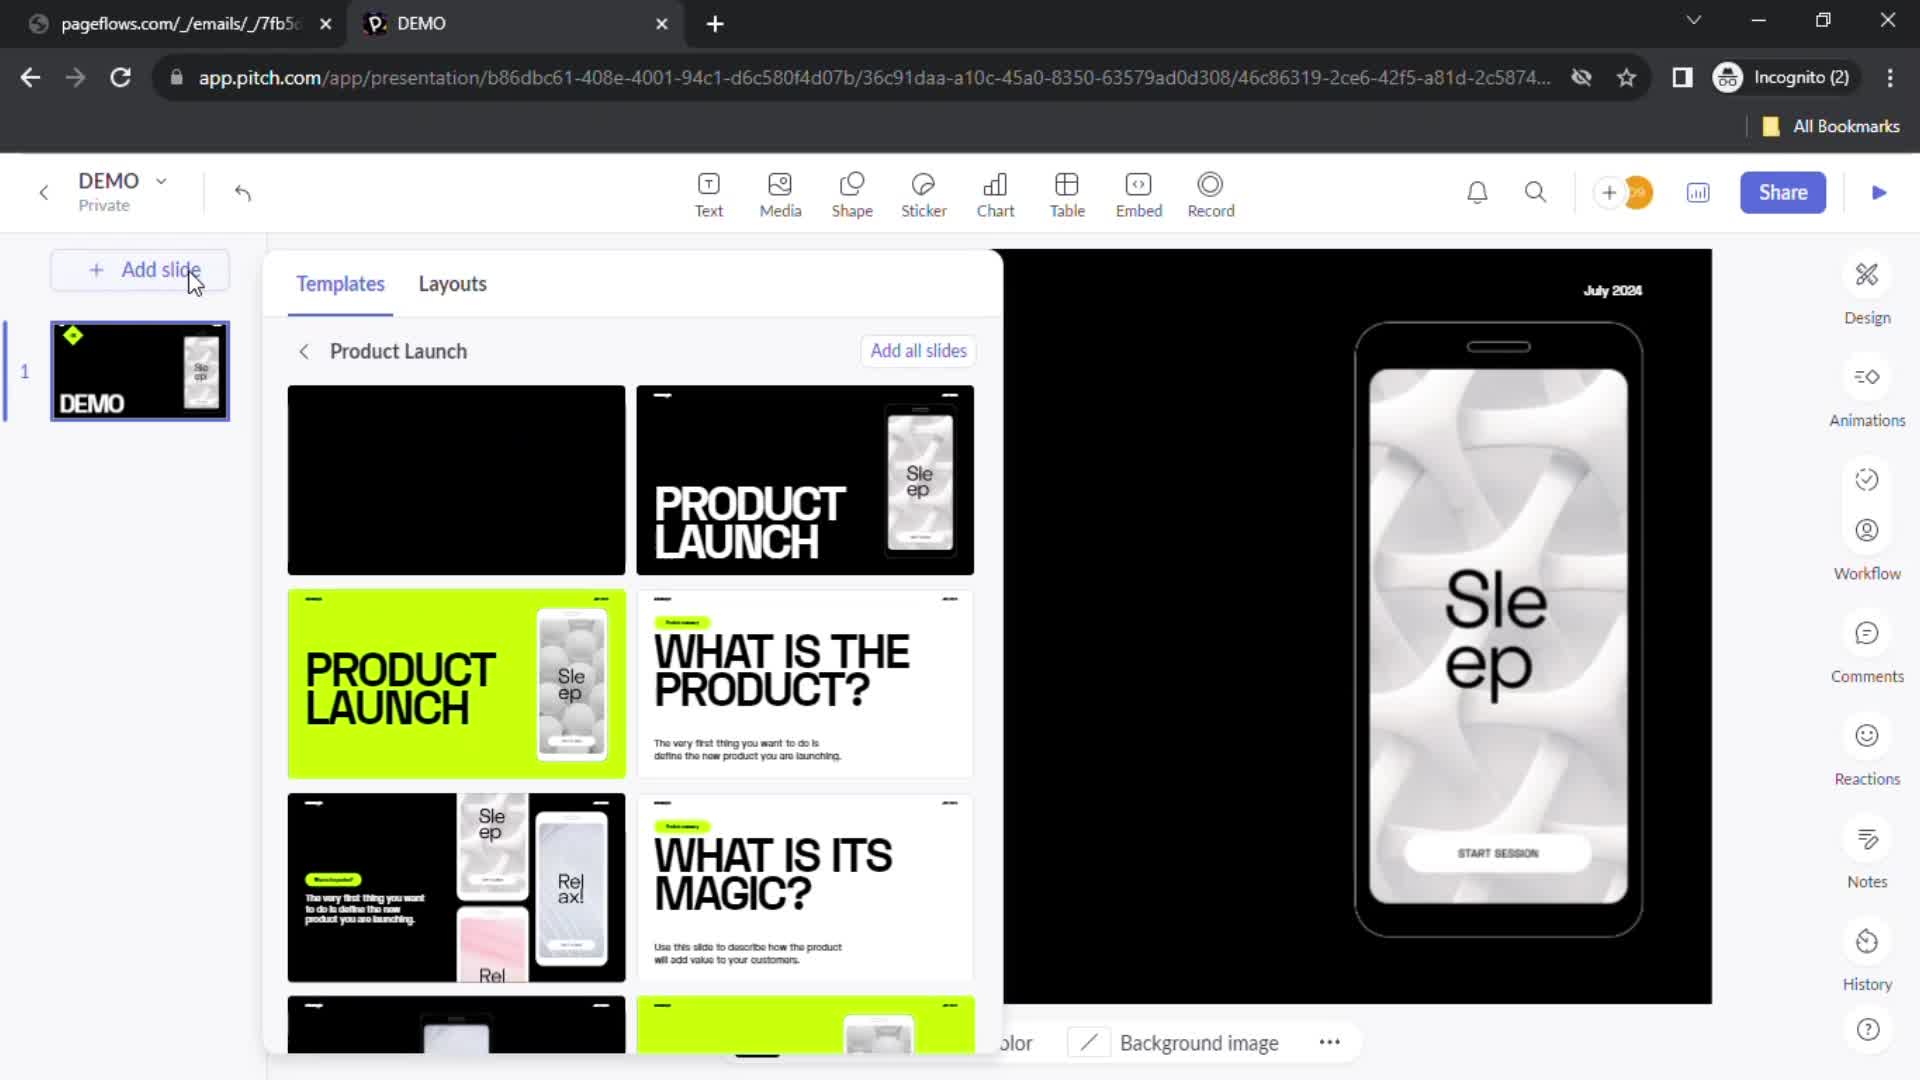Click the Templates tab

tap(340, 284)
